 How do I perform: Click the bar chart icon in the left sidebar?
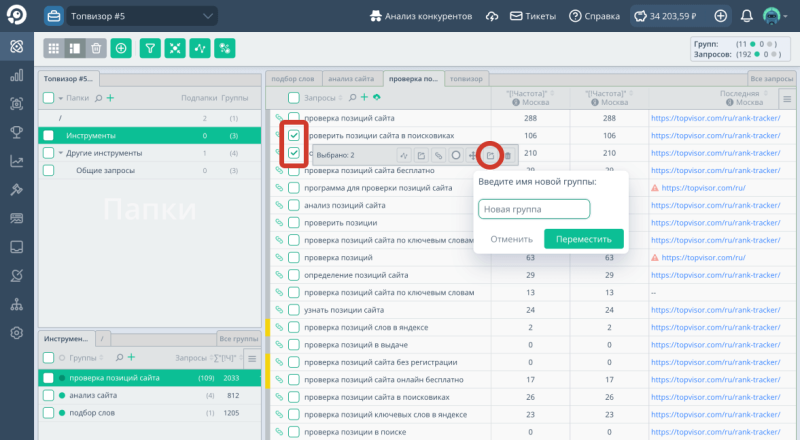[16, 75]
